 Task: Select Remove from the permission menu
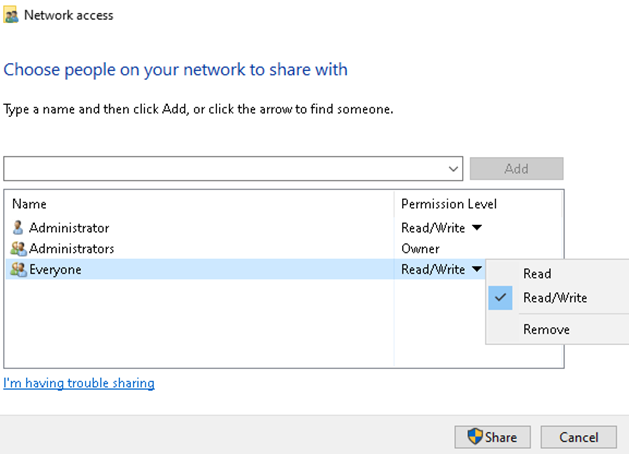coord(546,330)
